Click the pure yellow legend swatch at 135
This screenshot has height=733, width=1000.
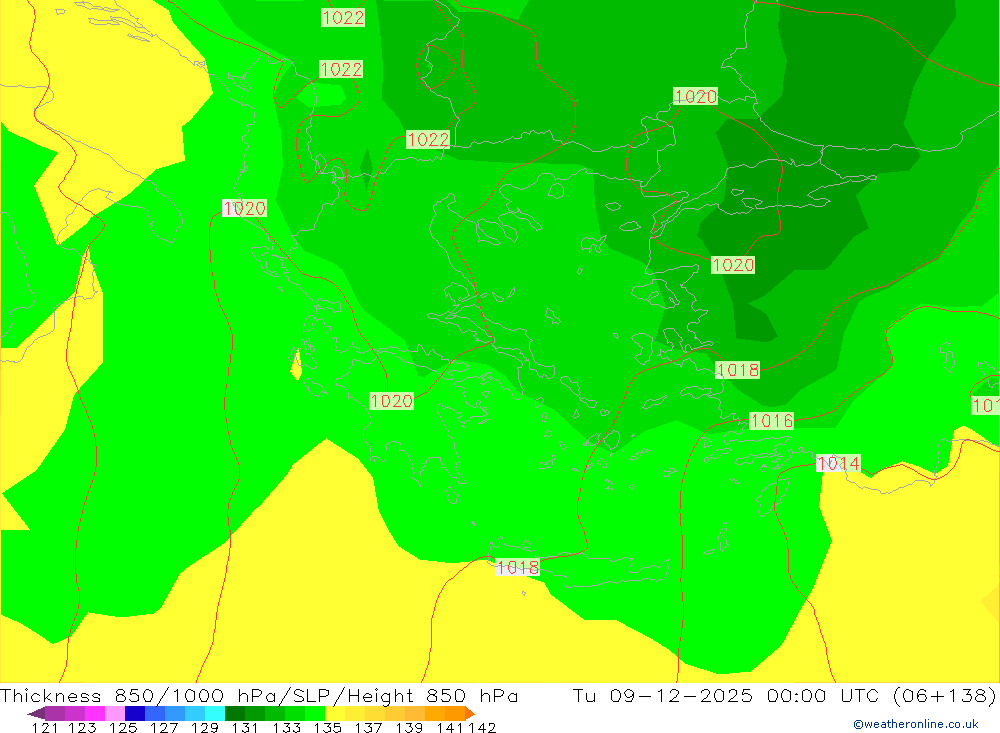click(x=335, y=713)
